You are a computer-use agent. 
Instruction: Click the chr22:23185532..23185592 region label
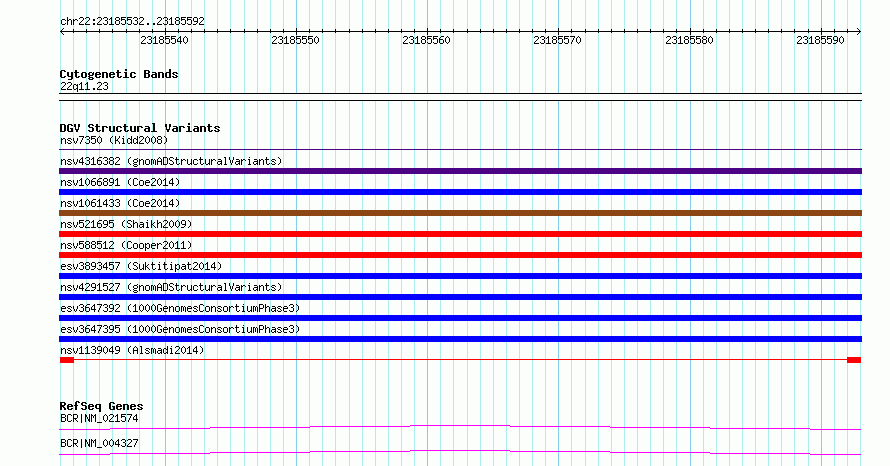(132, 21)
